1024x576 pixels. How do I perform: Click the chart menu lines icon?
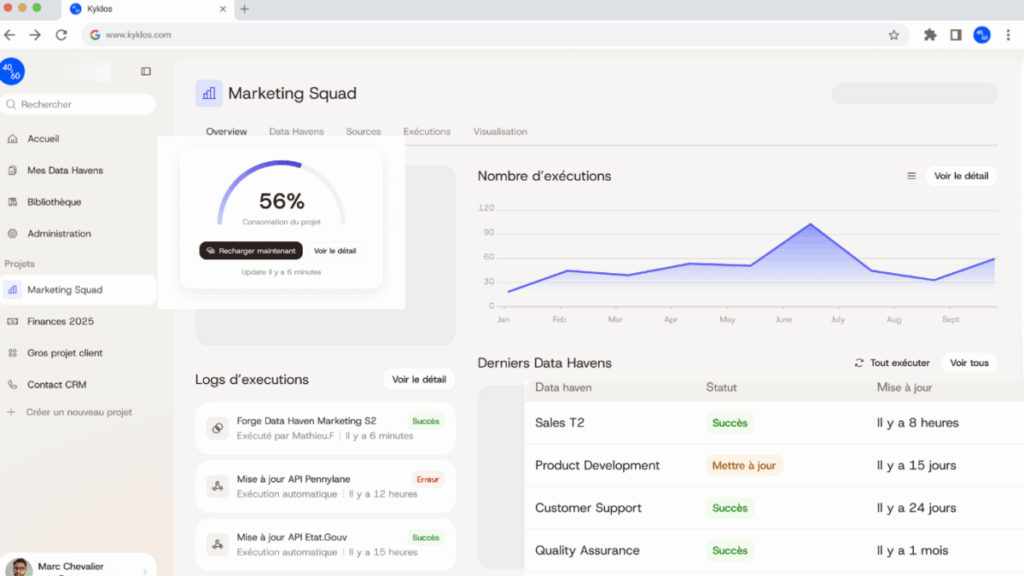click(x=911, y=176)
